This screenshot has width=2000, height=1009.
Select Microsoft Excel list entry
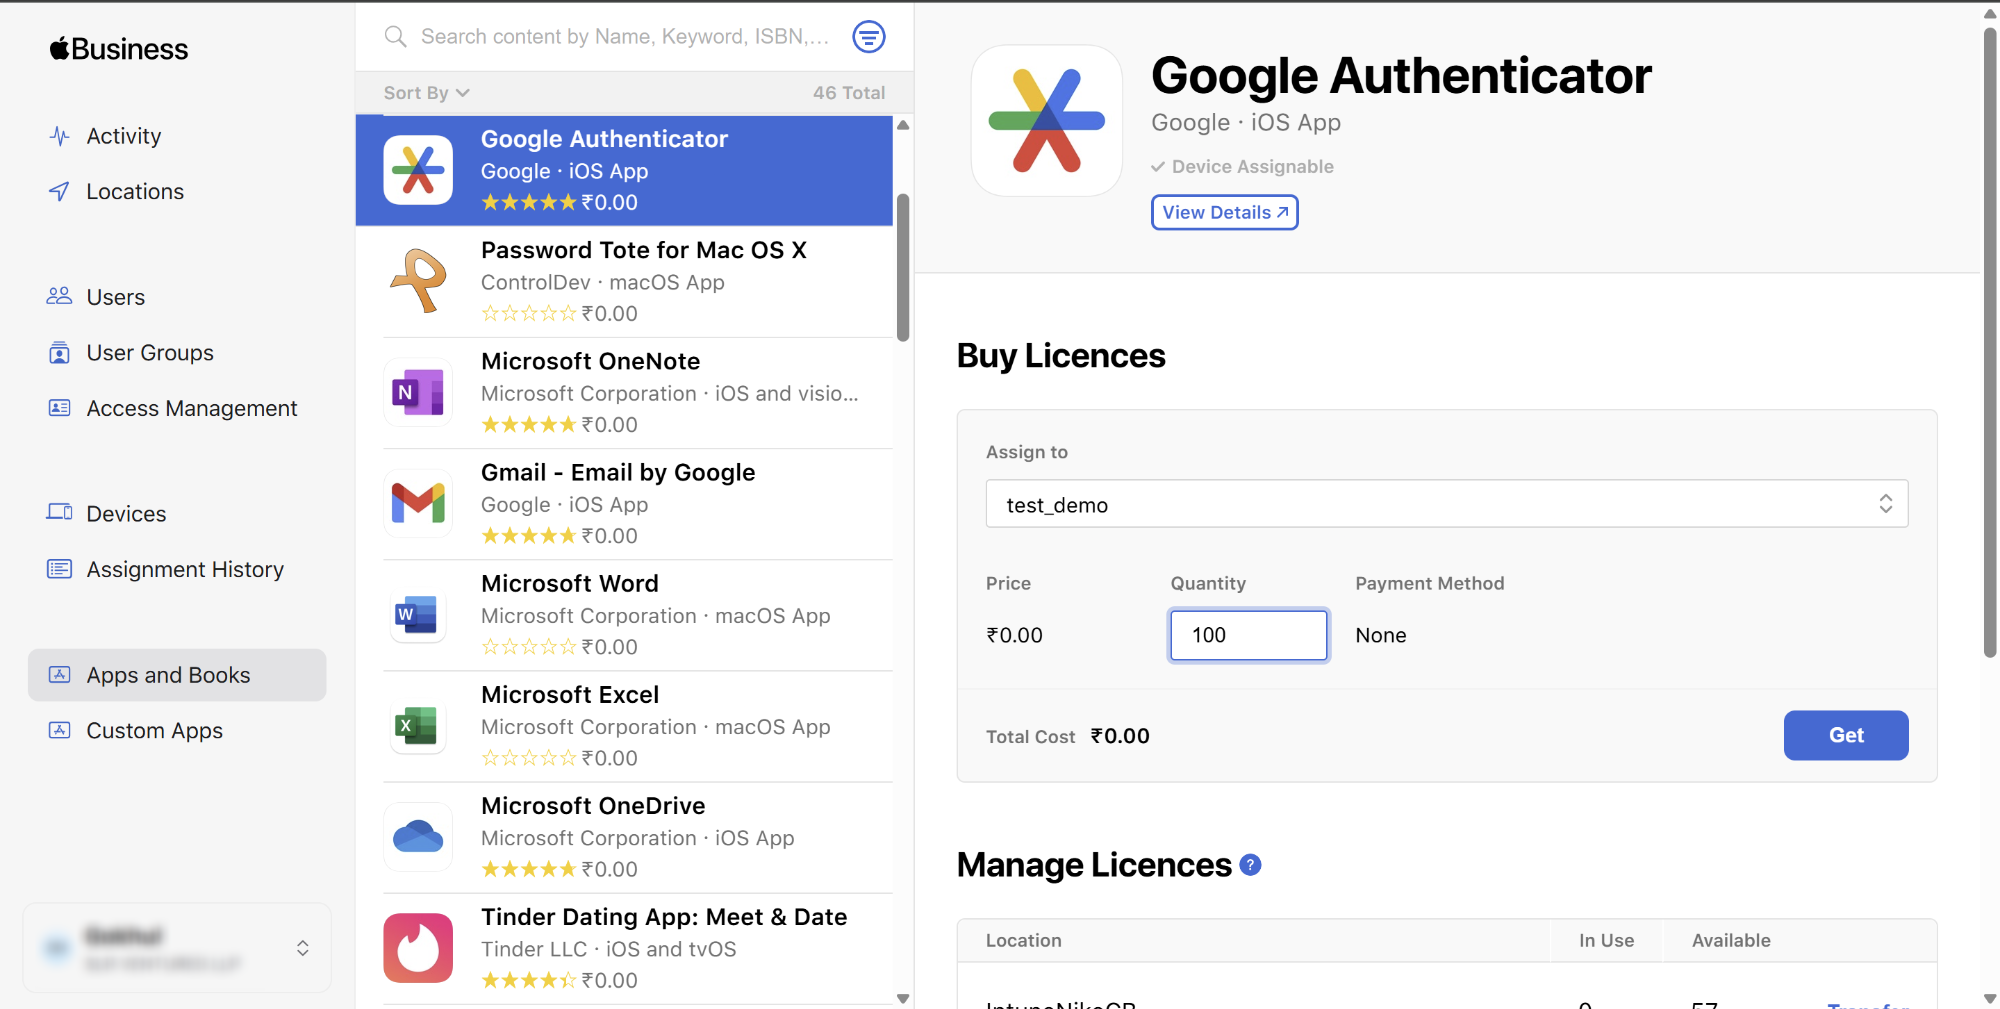[624, 725]
